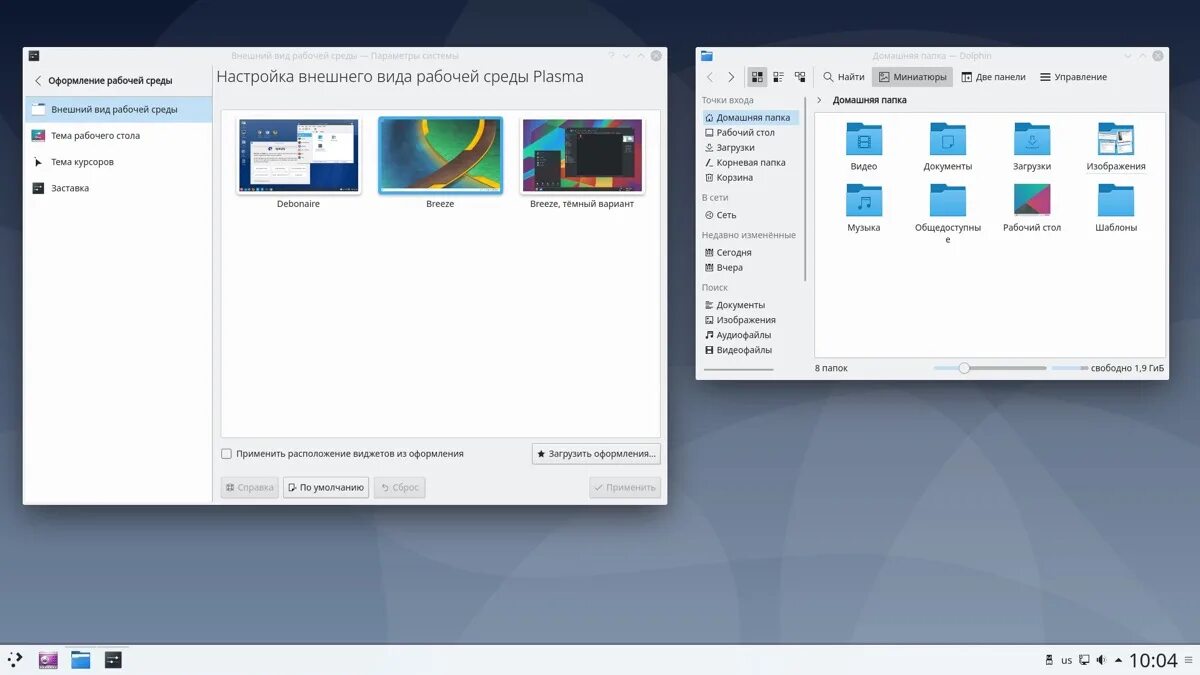Open the purple app in taskbar
Image resolution: width=1200 pixels, height=675 pixels.
pyautogui.click(x=48, y=659)
